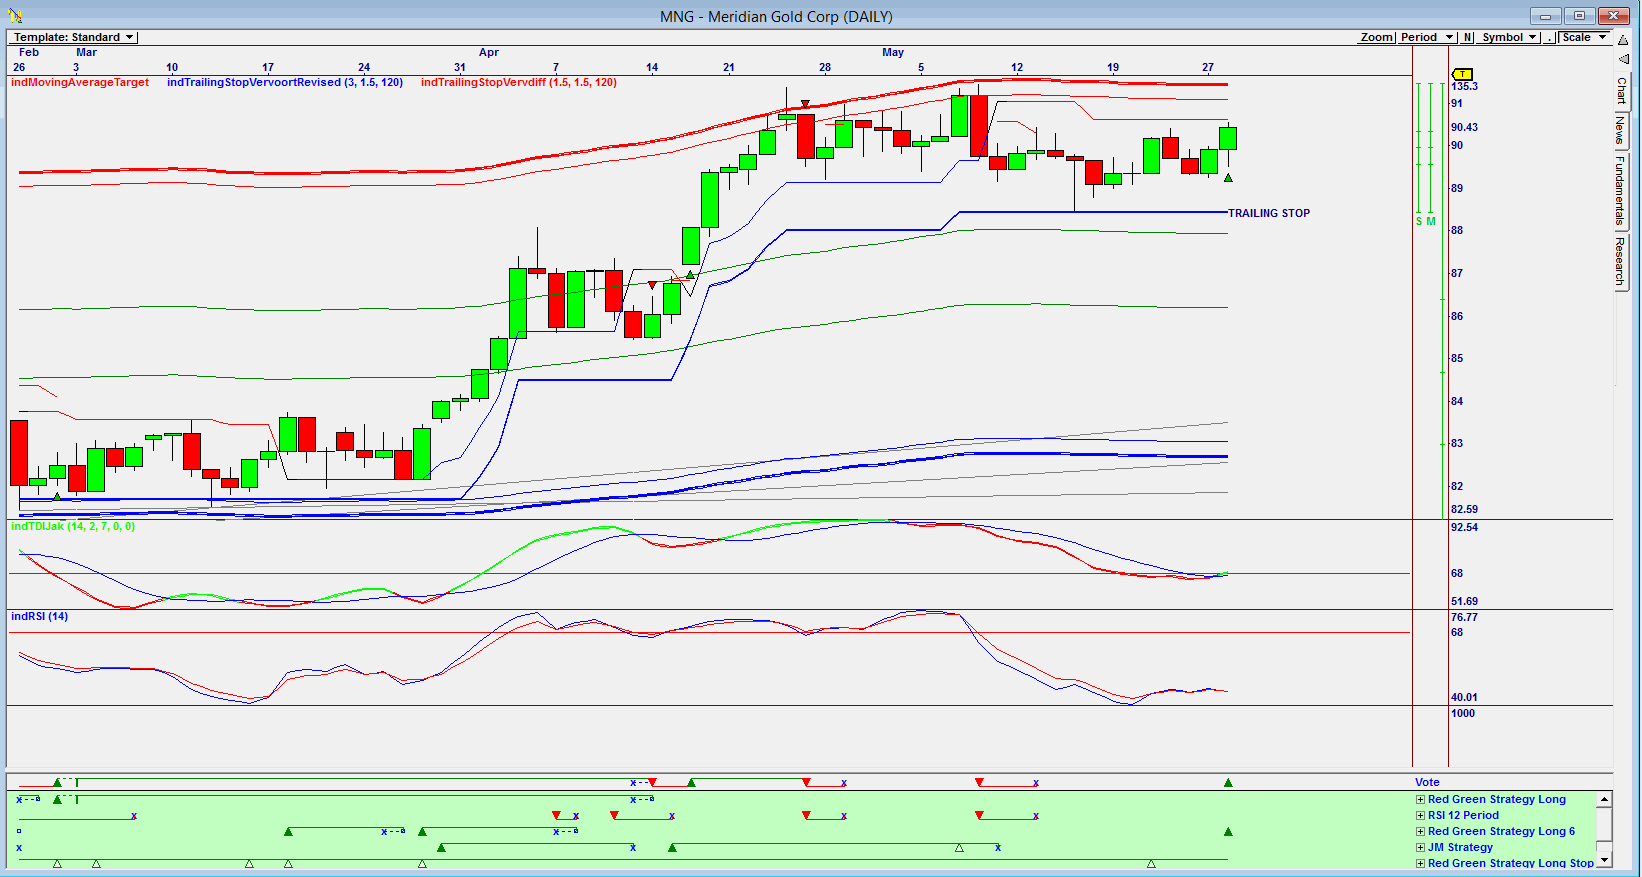Switch to the Chart side tab
The width and height of the screenshot is (1642, 877).
tap(1622, 91)
